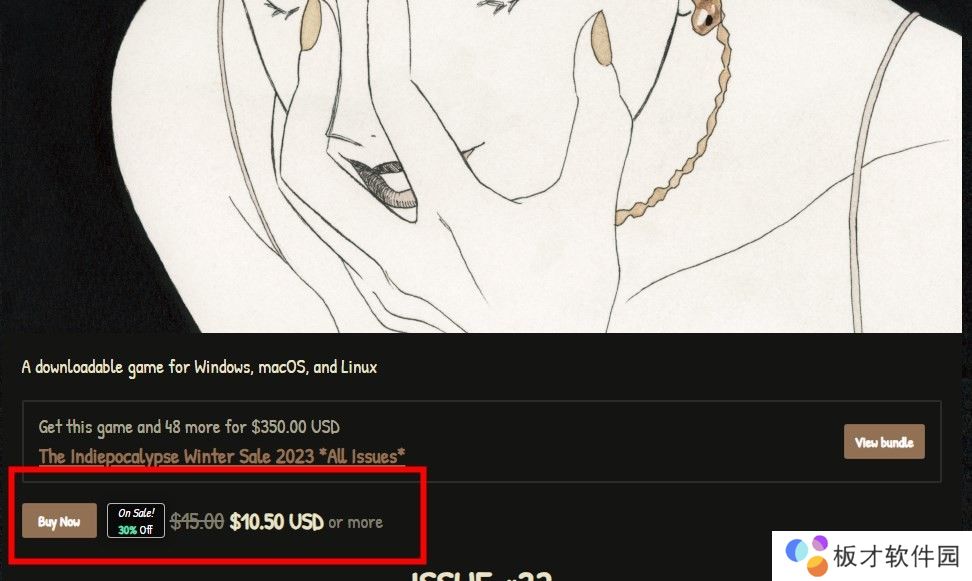Click the 'On Sale!' label text

[136, 513]
